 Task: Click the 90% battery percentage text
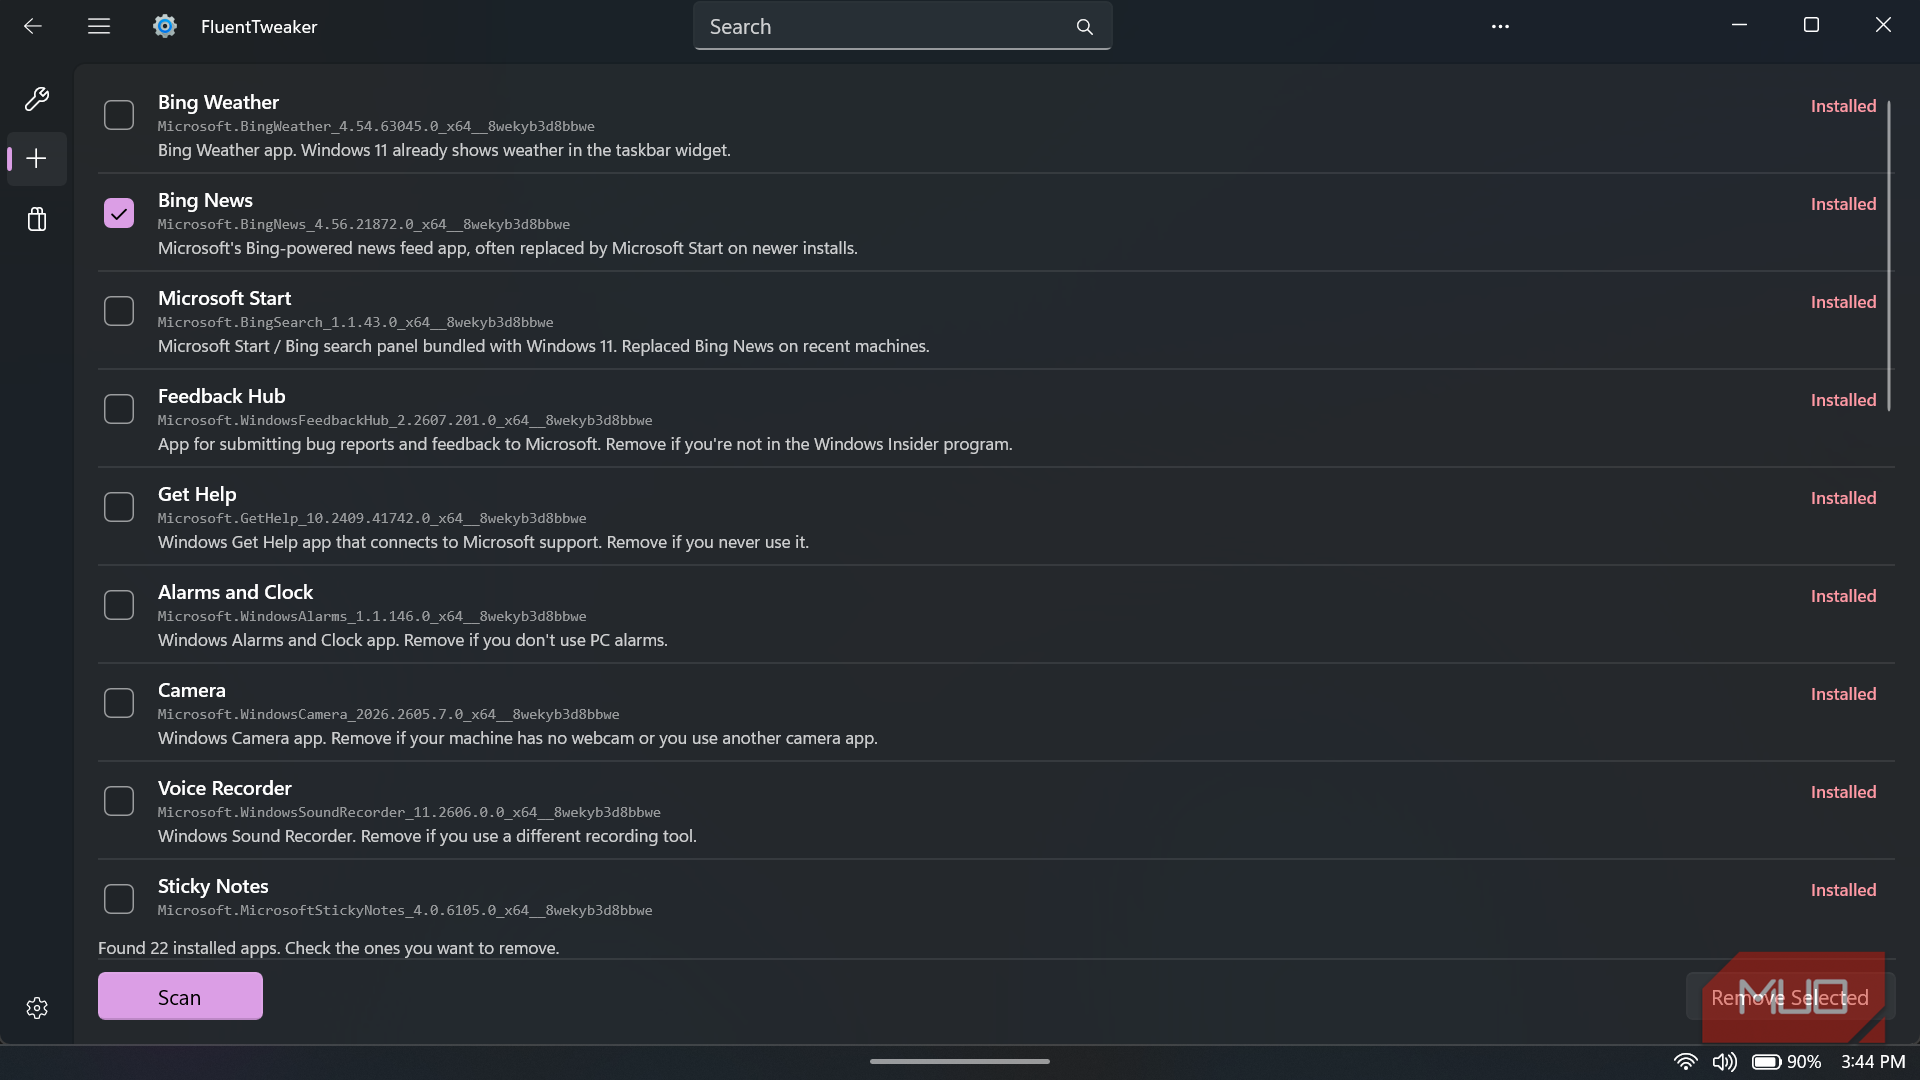[1804, 1062]
